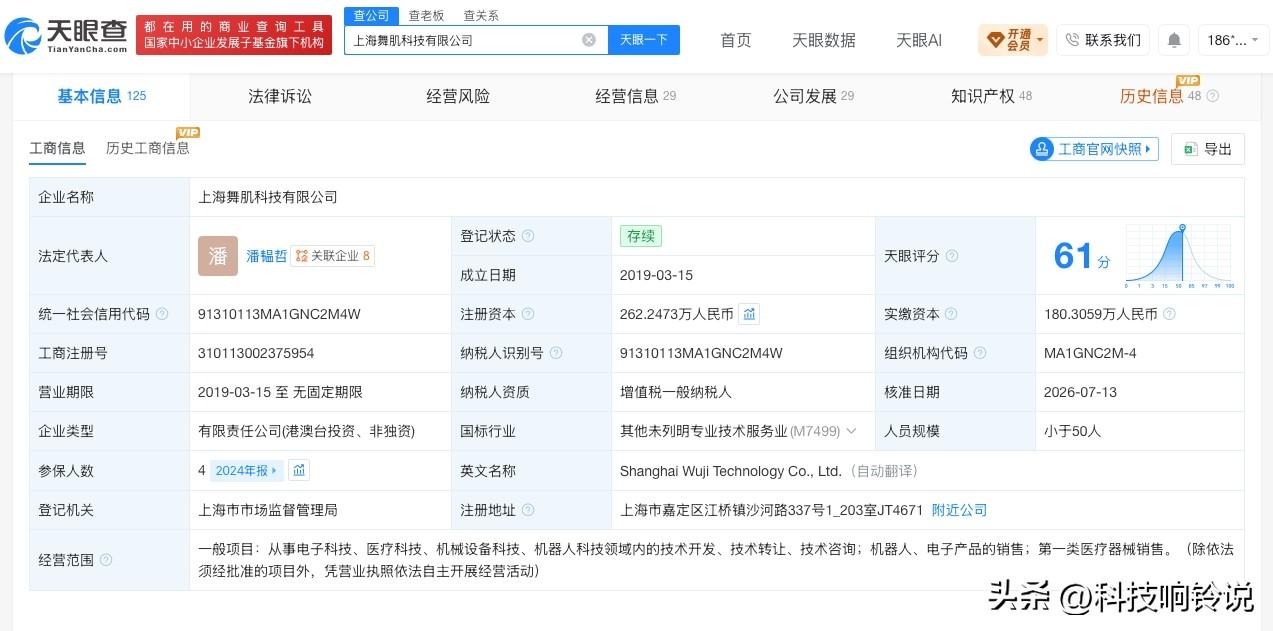Screen dimensions: 1273x631
Task: Click the help icon next to 登记状态
Action: click(528, 236)
